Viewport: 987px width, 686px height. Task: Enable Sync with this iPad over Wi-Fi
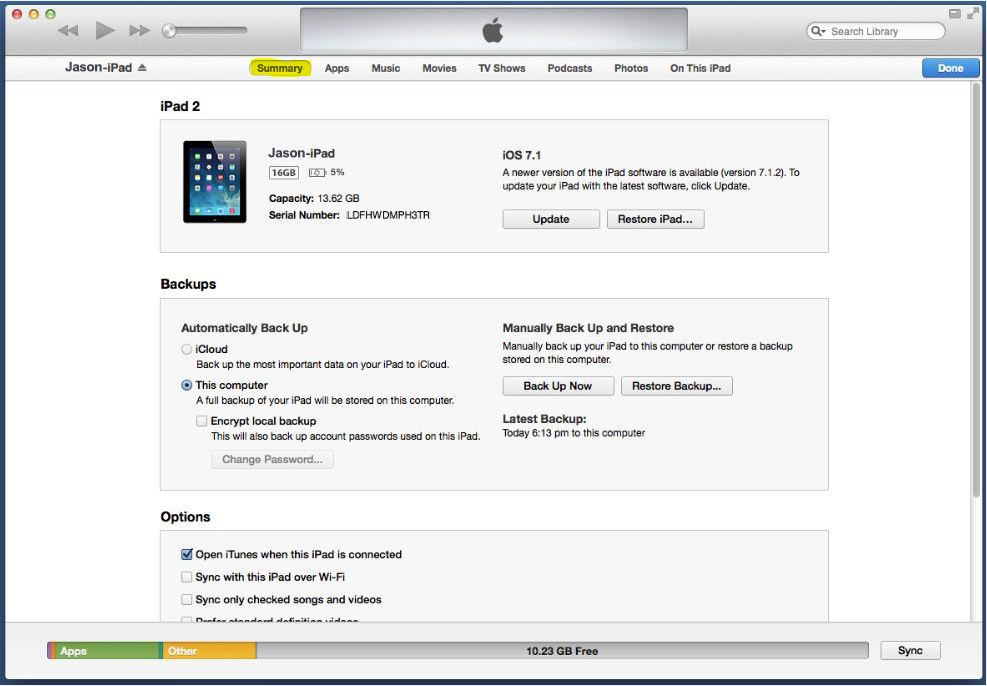[186, 576]
